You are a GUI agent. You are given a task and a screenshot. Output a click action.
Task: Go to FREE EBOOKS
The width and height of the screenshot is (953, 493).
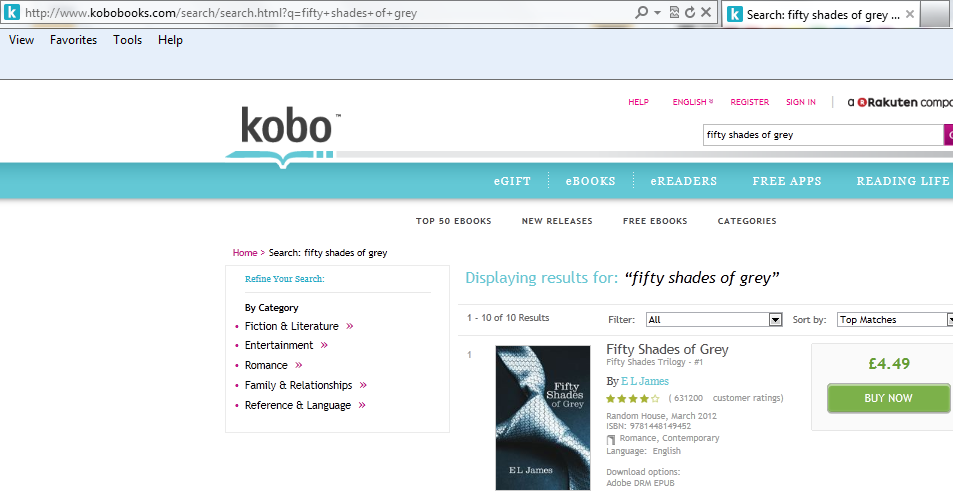pos(655,221)
